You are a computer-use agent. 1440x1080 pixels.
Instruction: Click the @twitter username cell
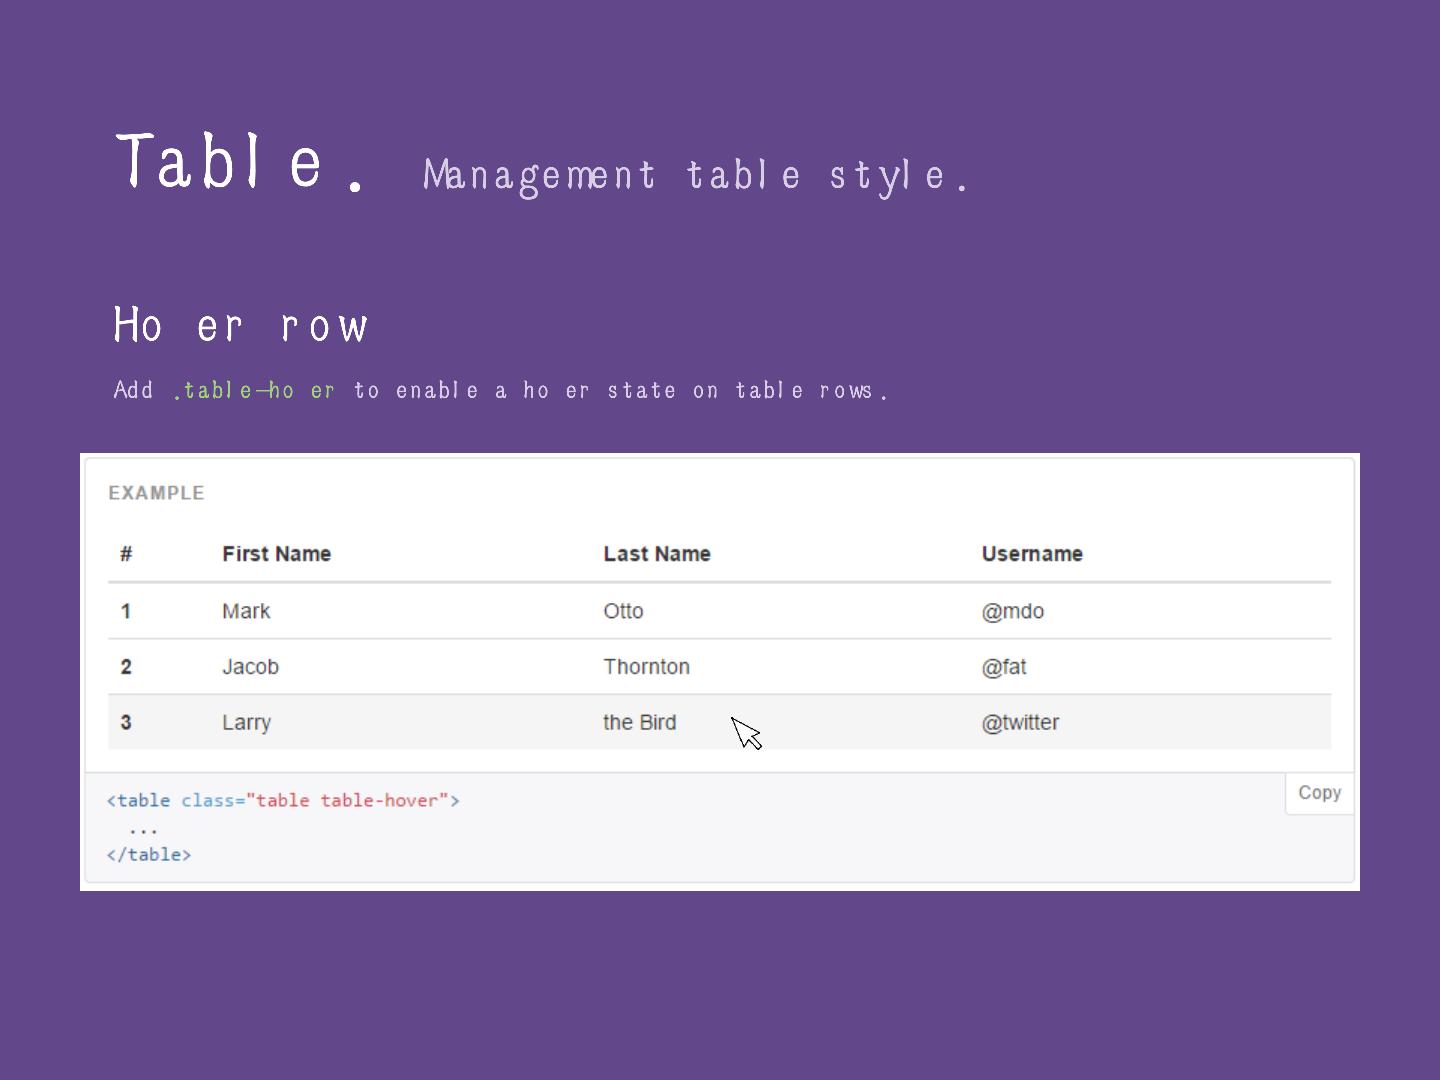point(1020,723)
